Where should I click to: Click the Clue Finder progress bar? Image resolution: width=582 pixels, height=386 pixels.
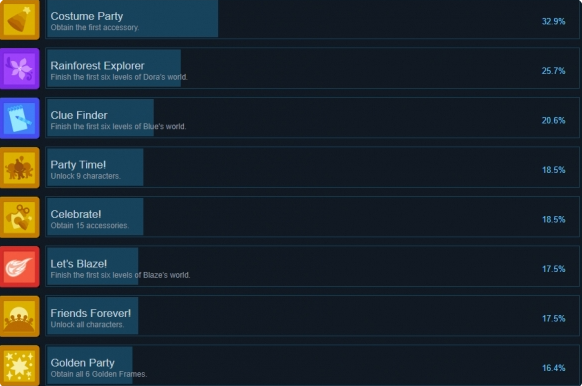(x=100, y=118)
